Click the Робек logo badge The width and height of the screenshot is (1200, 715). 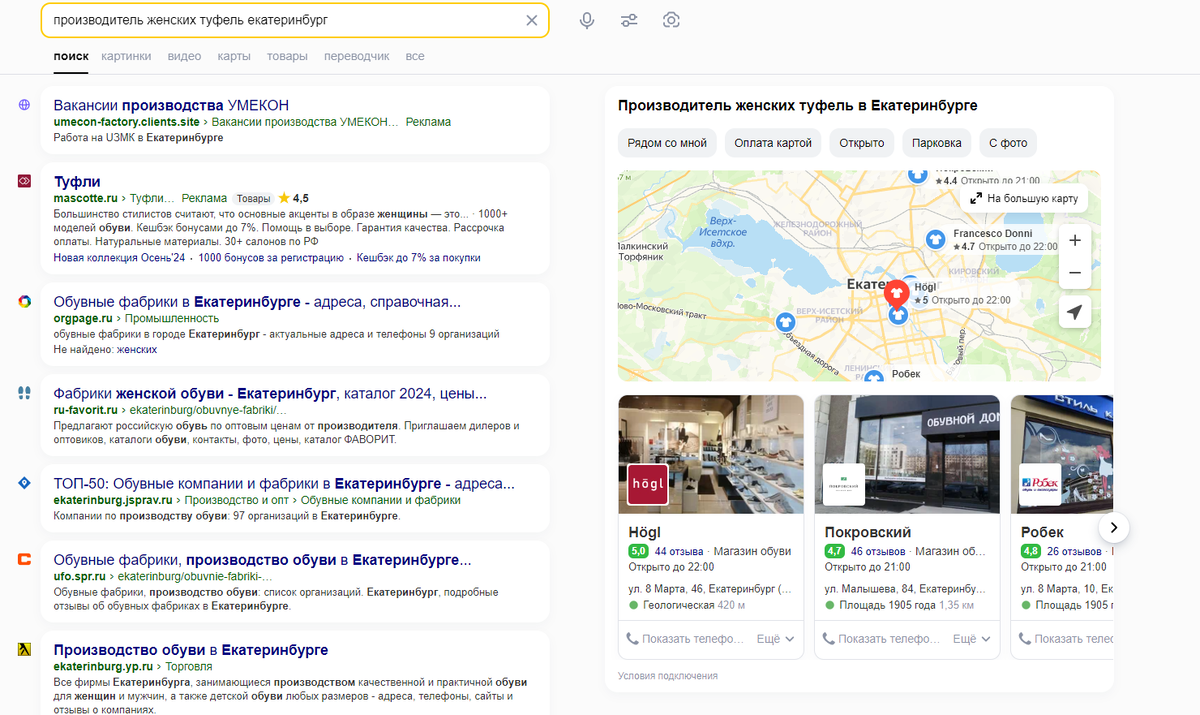click(x=1039, y=484)
